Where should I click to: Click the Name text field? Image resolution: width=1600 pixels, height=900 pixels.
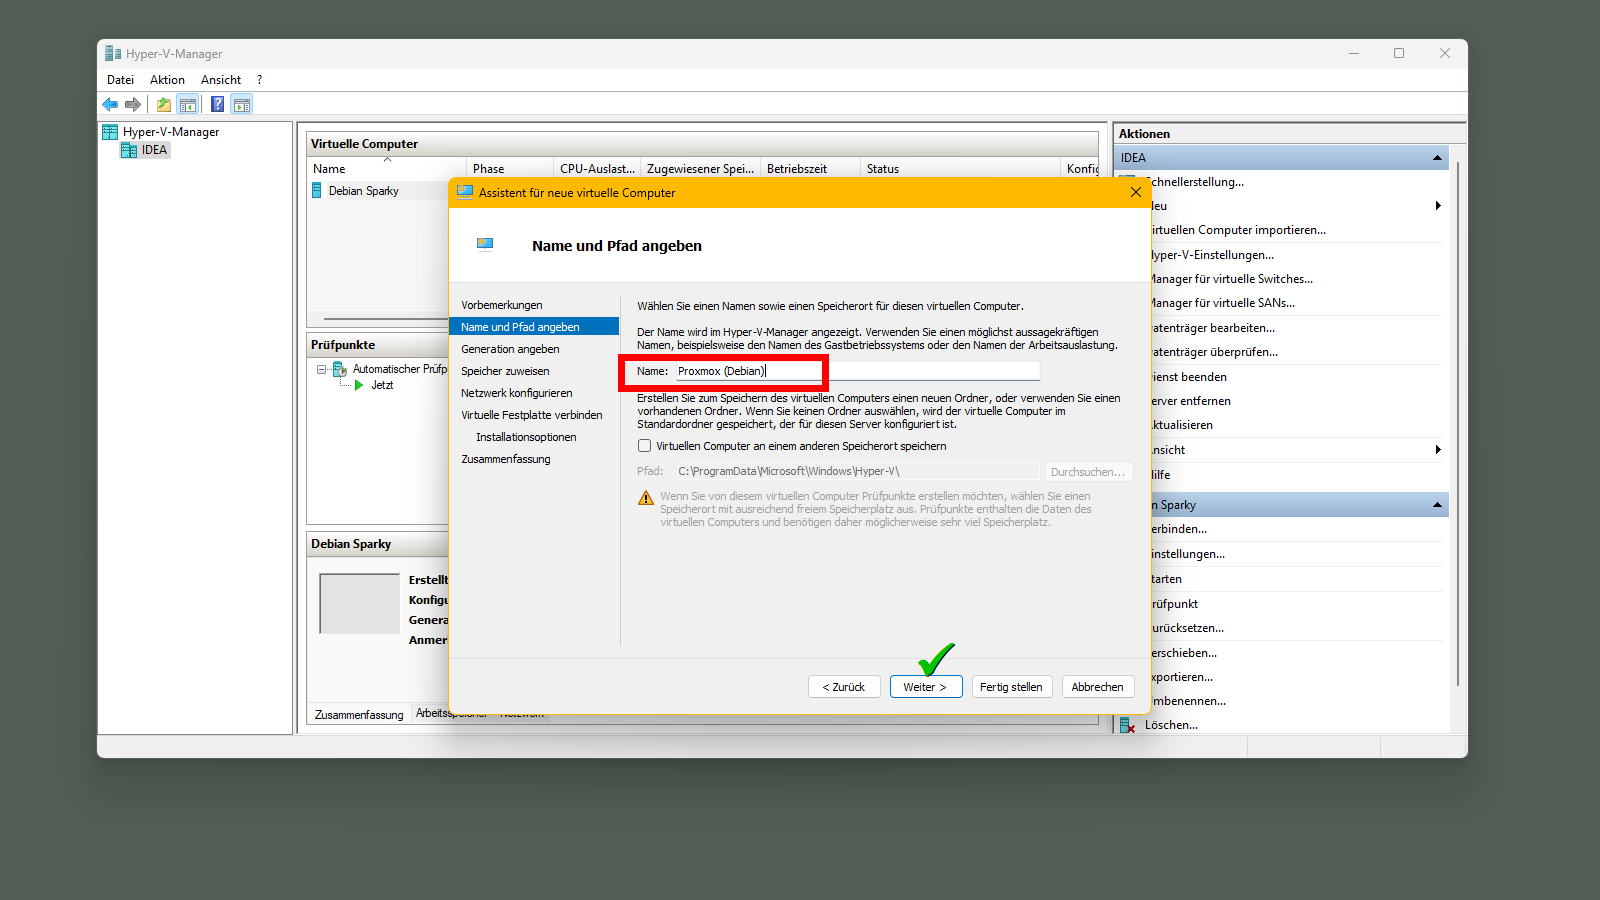coord(857,371)
